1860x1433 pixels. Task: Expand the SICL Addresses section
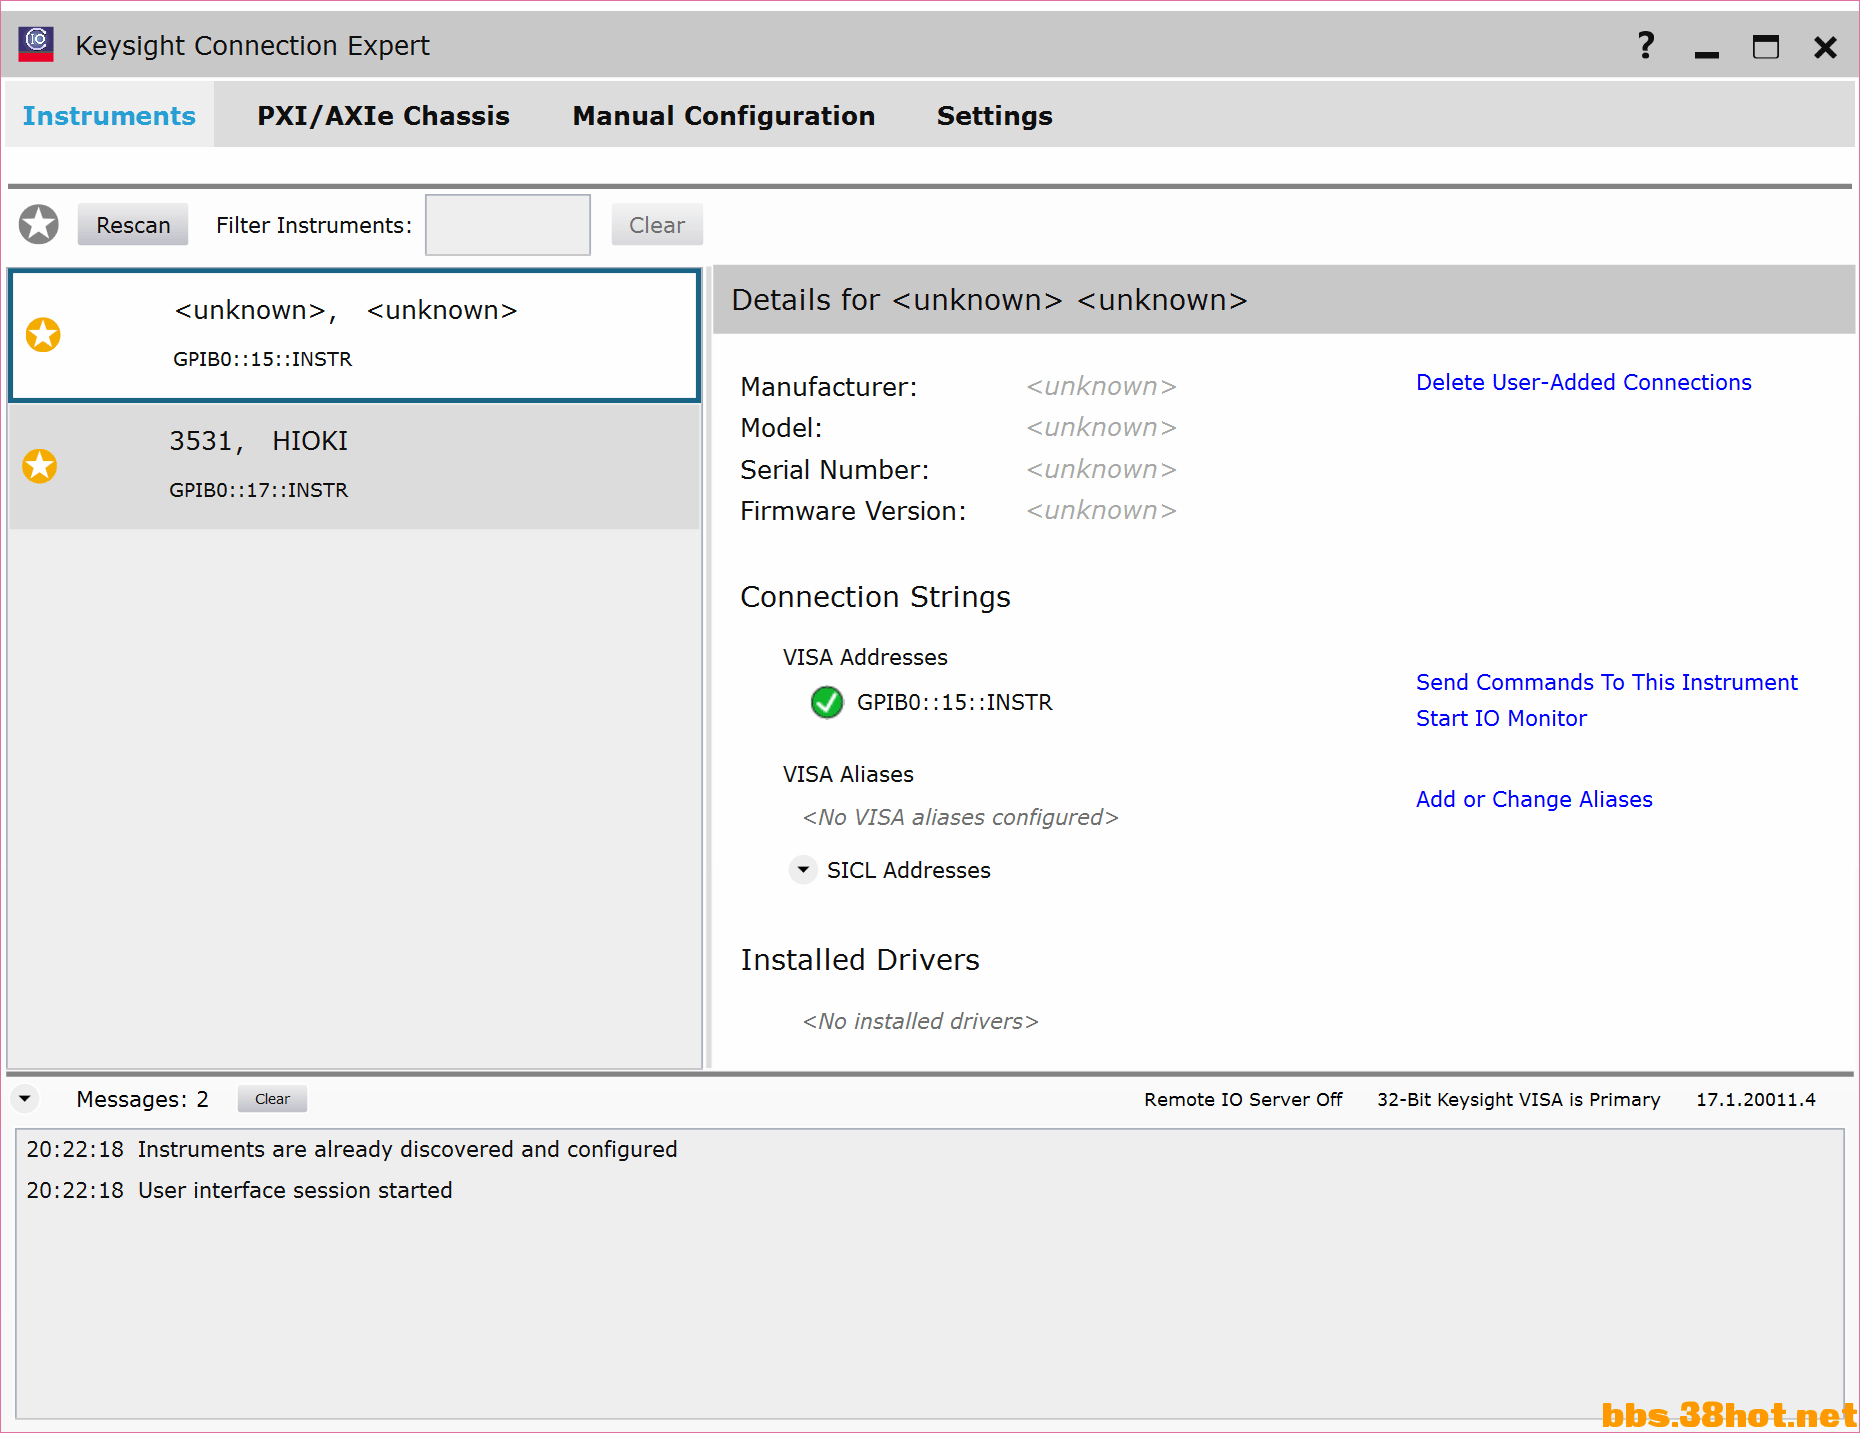click(x=803, y=870)
